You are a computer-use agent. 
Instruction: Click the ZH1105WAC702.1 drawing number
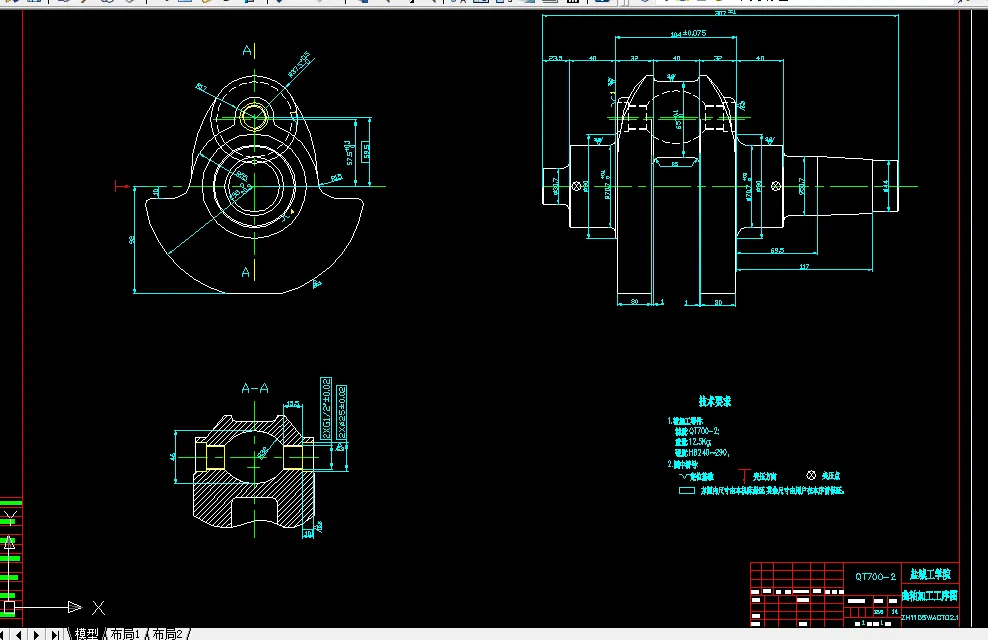tap(929, 617)
